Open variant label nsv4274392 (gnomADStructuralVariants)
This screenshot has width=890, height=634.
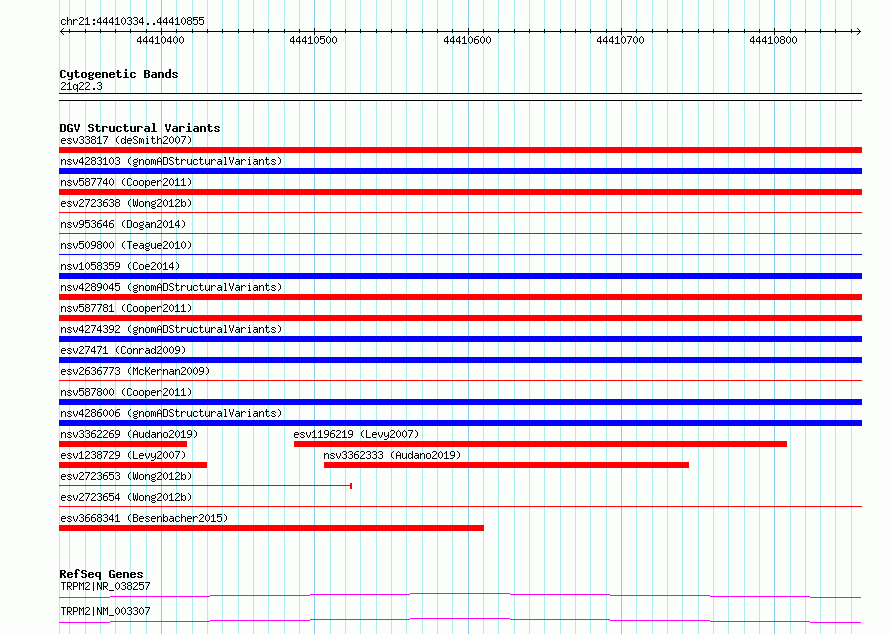click(x=171, y=329)
